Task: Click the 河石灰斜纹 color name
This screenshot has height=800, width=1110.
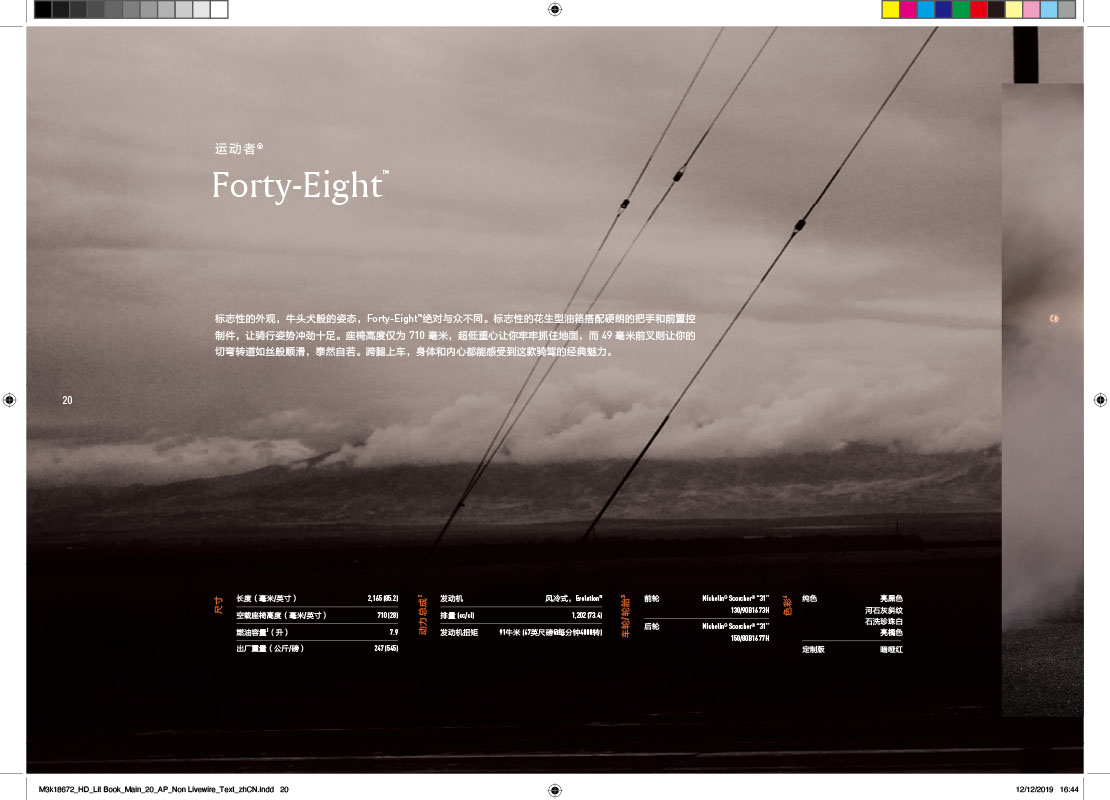Action: [x=883, y=610]
